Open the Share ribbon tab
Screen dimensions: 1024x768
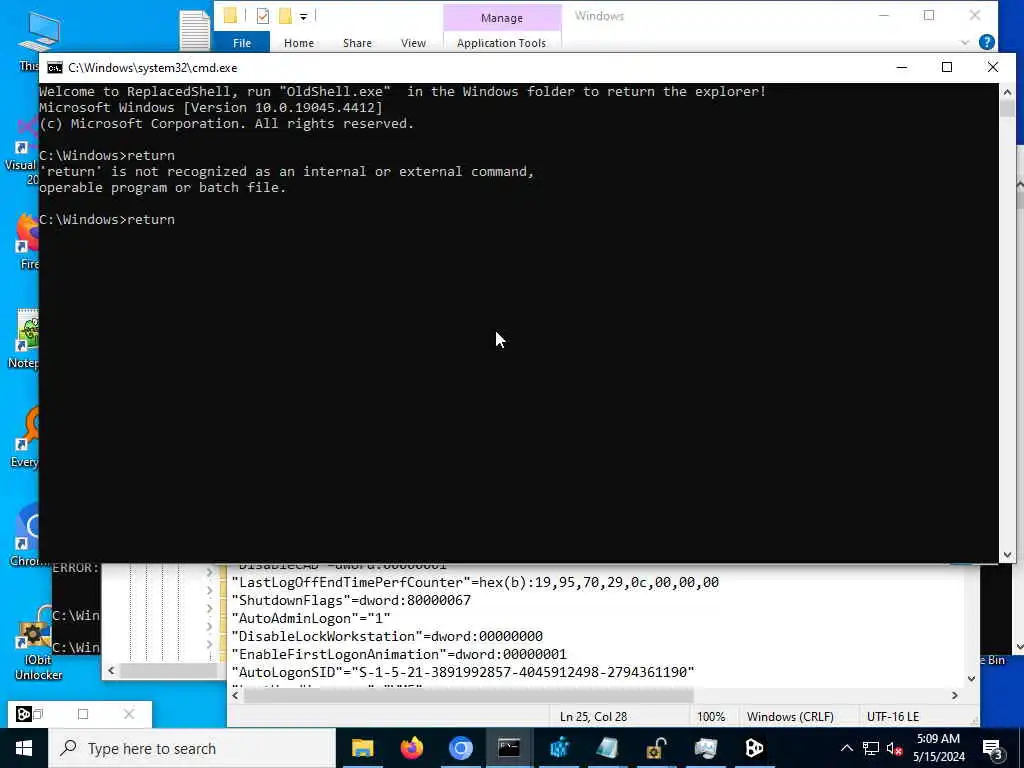(x=357, y=43)
